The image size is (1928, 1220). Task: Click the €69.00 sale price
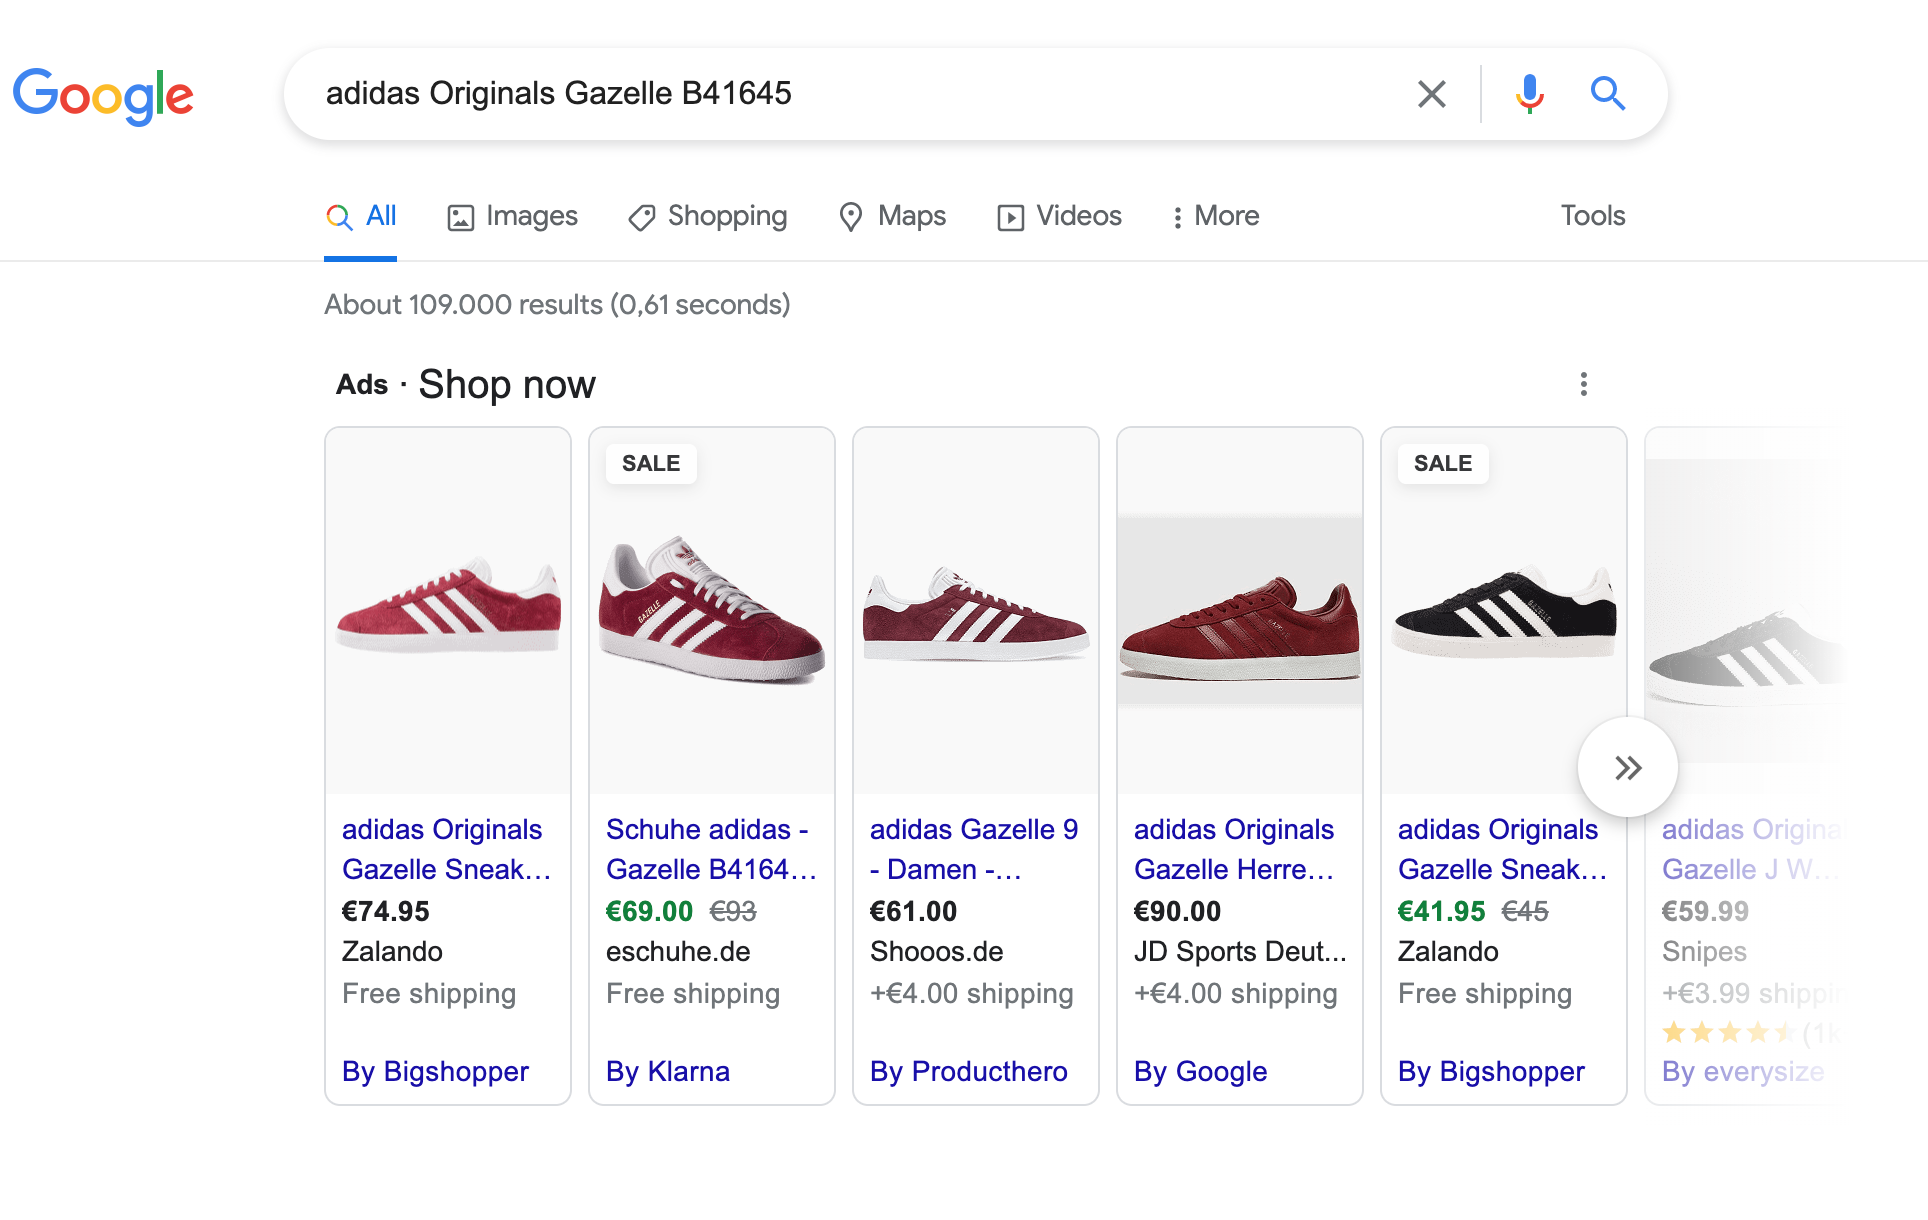[x=650, y=911]
